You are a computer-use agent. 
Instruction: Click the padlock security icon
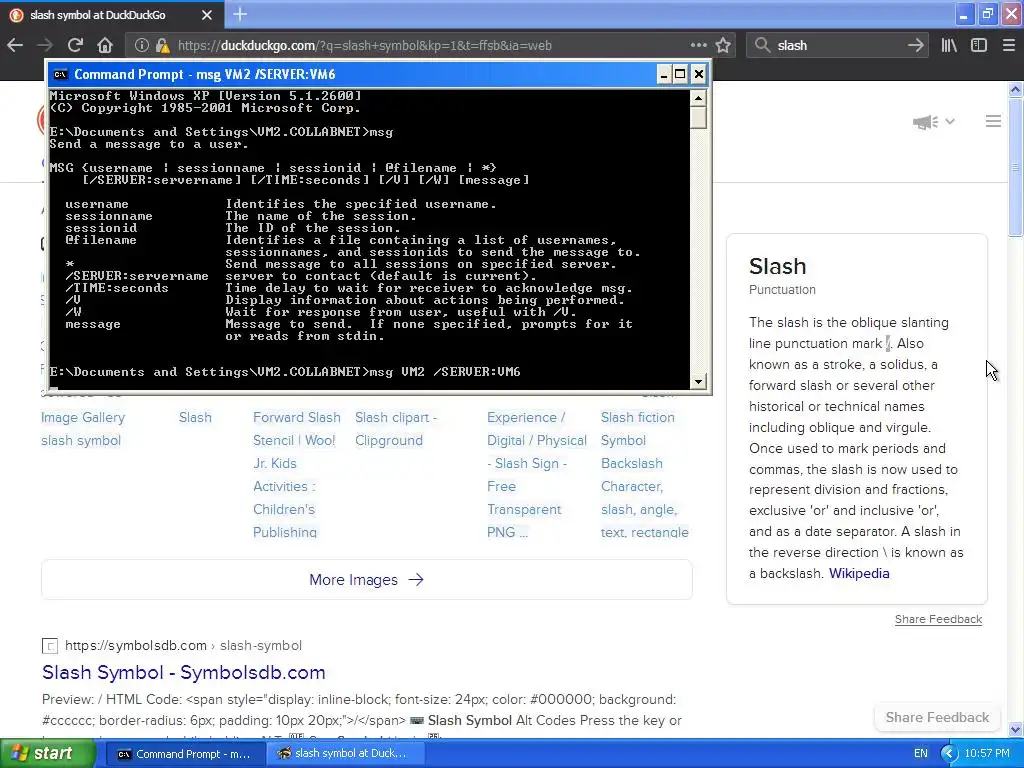point(163,45)
